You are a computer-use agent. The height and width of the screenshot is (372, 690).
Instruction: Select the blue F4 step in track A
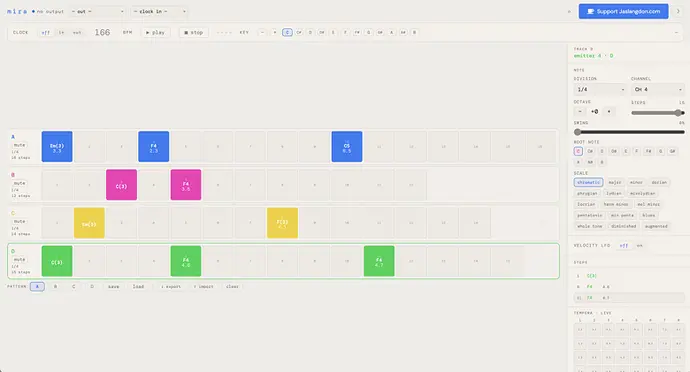coord(154,147)
